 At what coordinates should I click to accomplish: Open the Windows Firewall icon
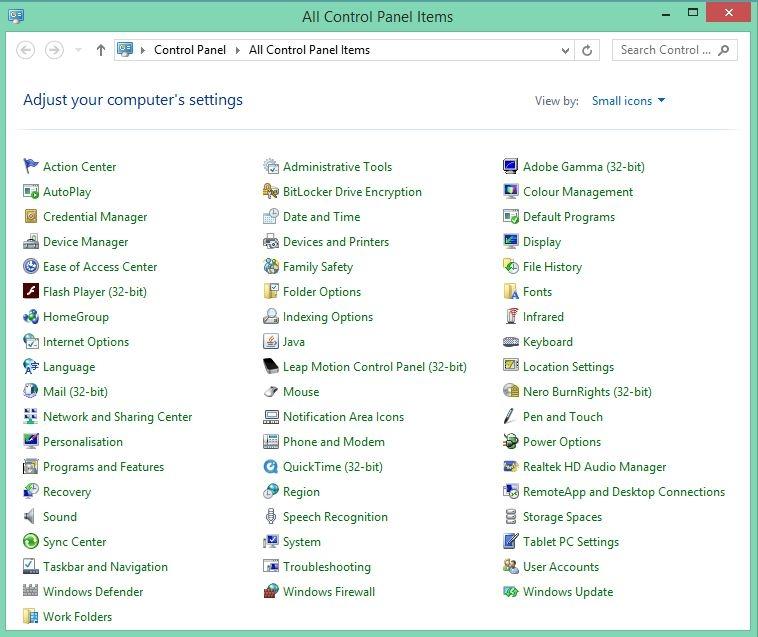271,591
